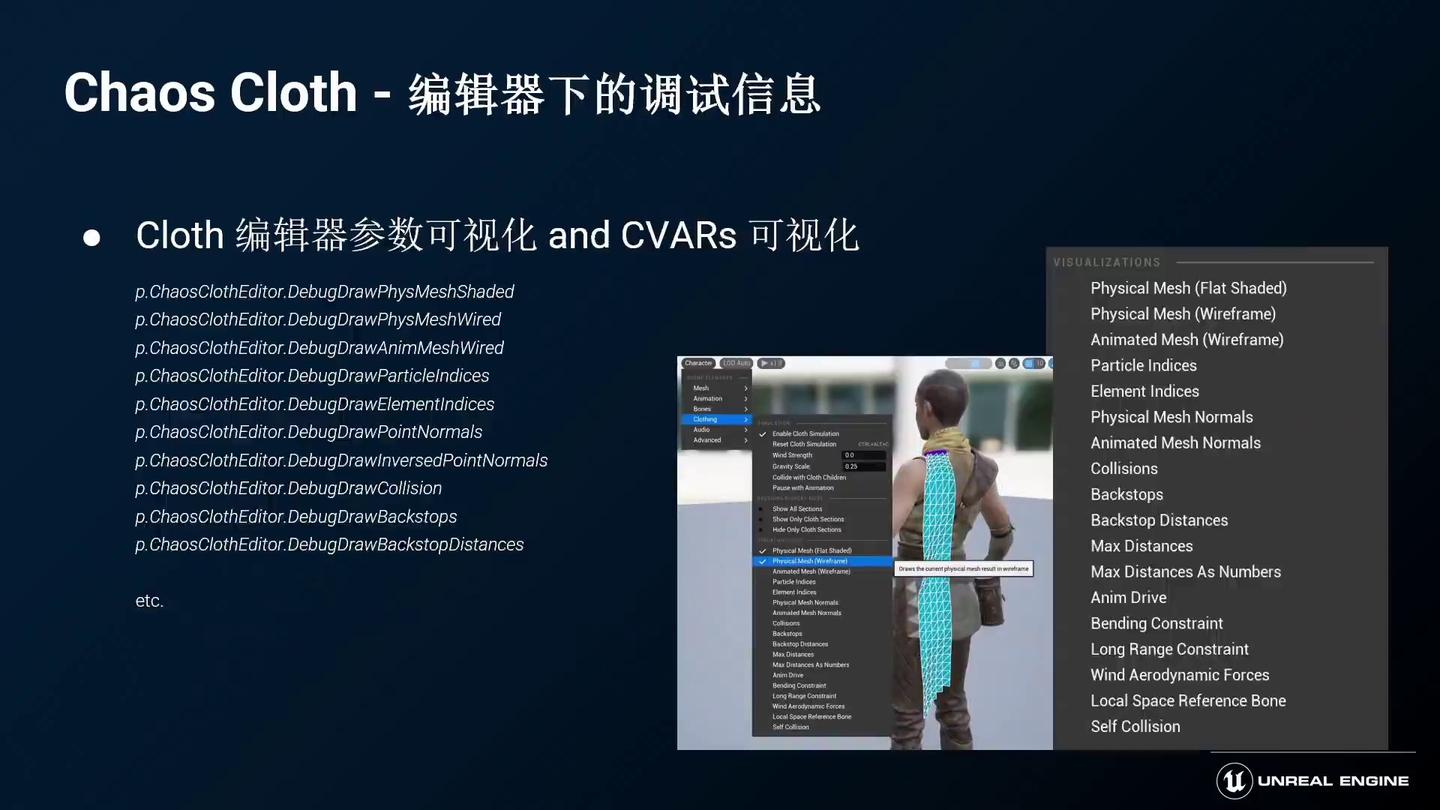Image resolution: width=1440 pixels, height=810 pixels.
Task: Expand the Animation submenu entry
Action: tap(716, 399)
